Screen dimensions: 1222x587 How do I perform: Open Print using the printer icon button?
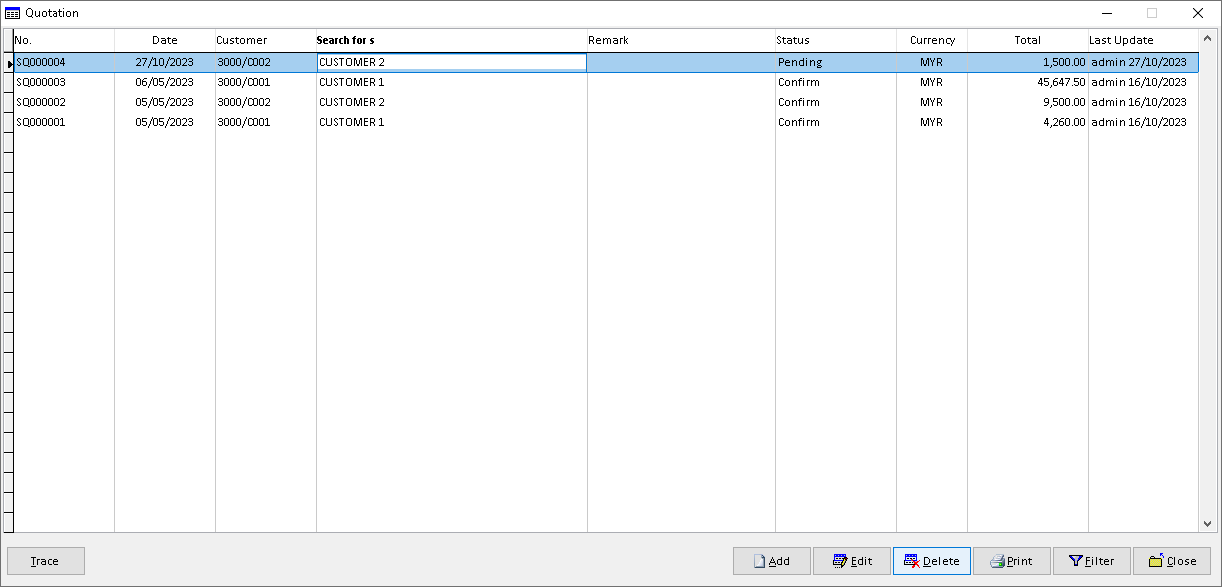tap(1011, 561)
